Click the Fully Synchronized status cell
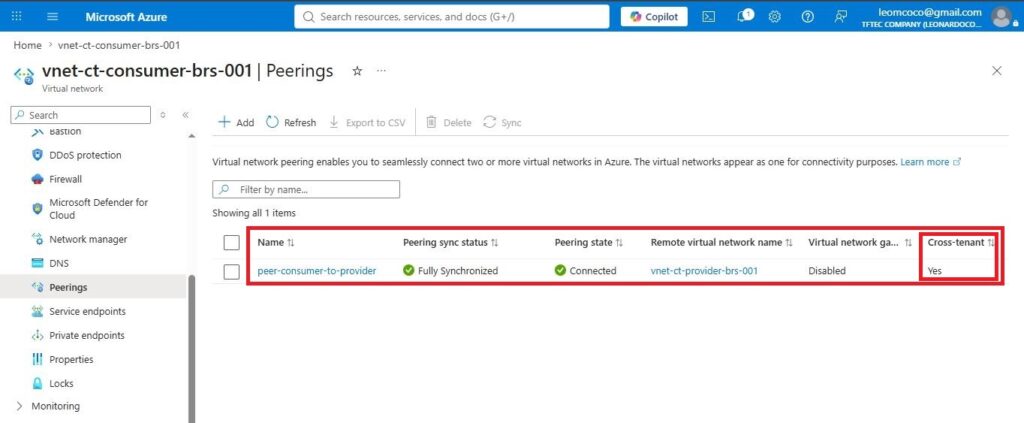1024x423 pixels. tap(451, 270)
